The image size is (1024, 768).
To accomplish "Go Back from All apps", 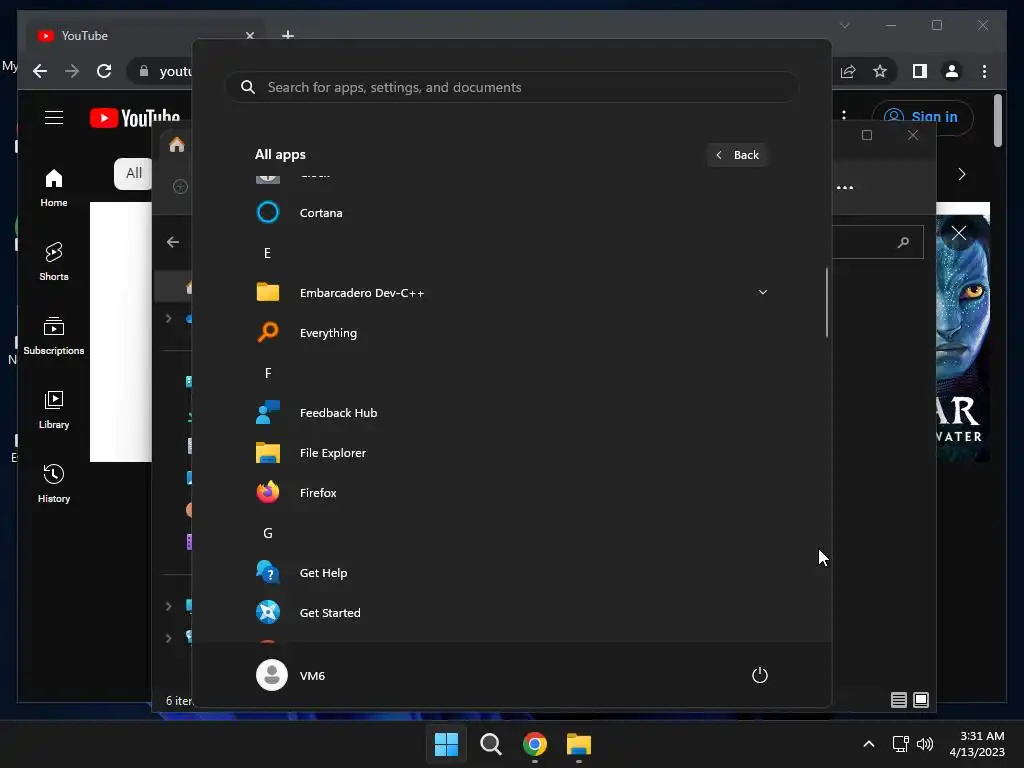I will [737, 155].
